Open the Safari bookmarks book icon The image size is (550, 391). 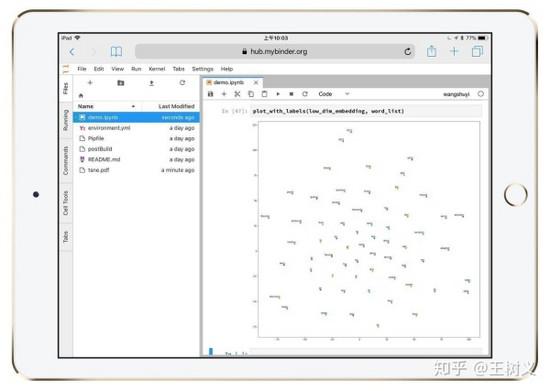(x=116, y=52)
